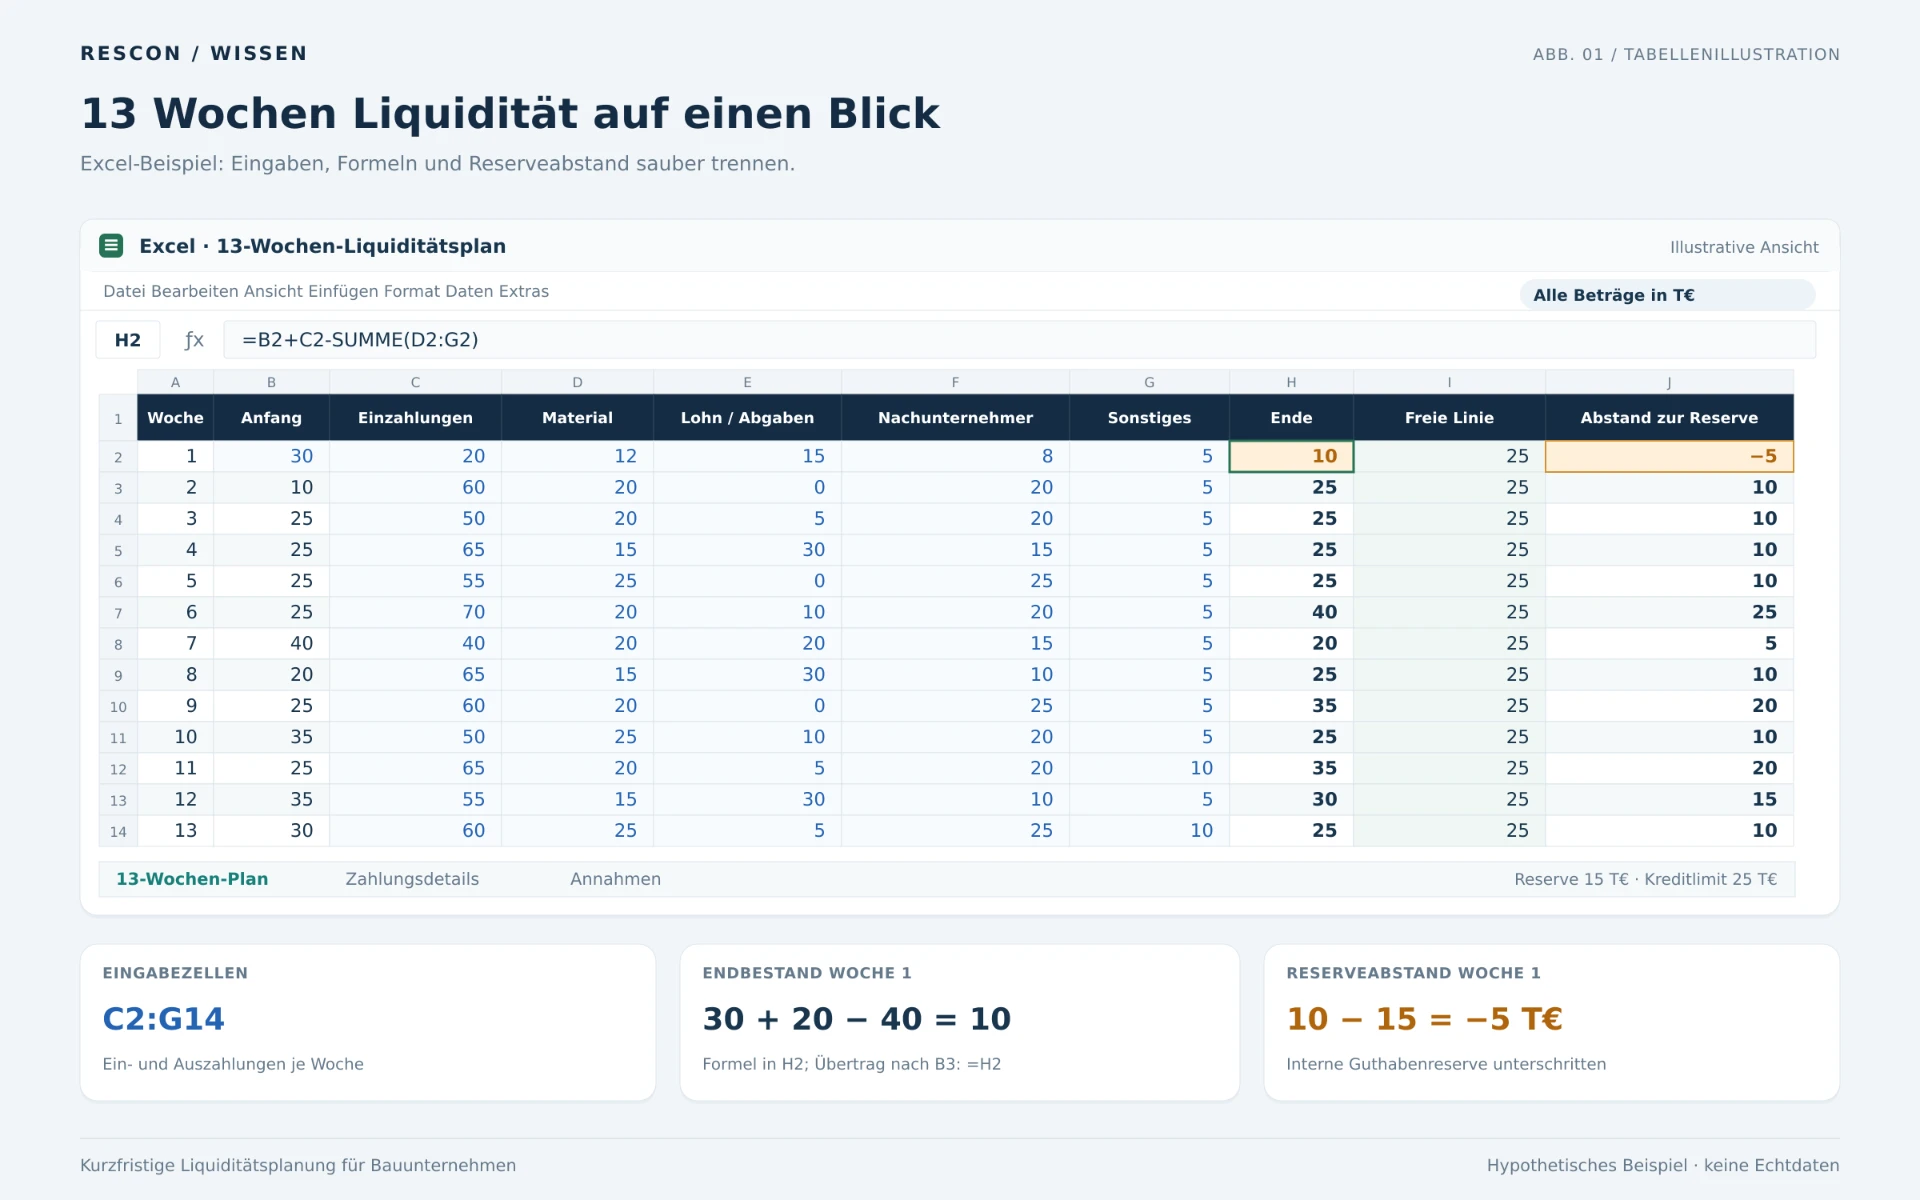The height and width of the screenshot is (1200, 1920).
Task: Click the Nachunternehmer header cell
Action: click(955, 418)
